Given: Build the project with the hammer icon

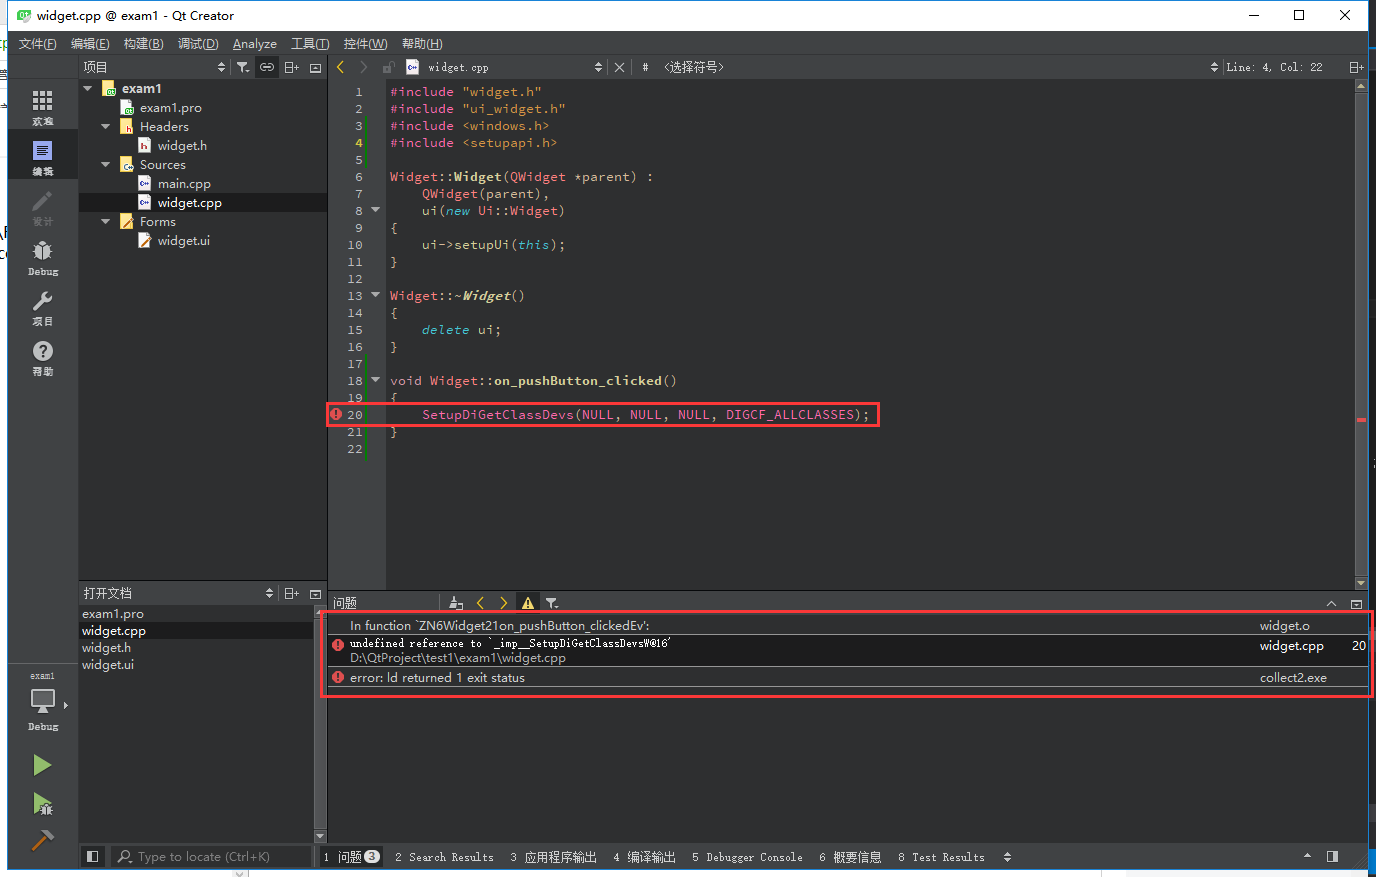Looking at the screenshot, I should 42,840.
